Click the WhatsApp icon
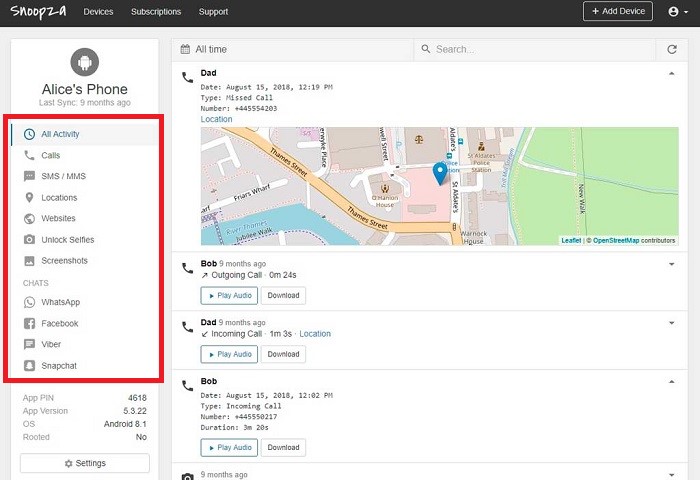700x480 pixels. [29, 302]
